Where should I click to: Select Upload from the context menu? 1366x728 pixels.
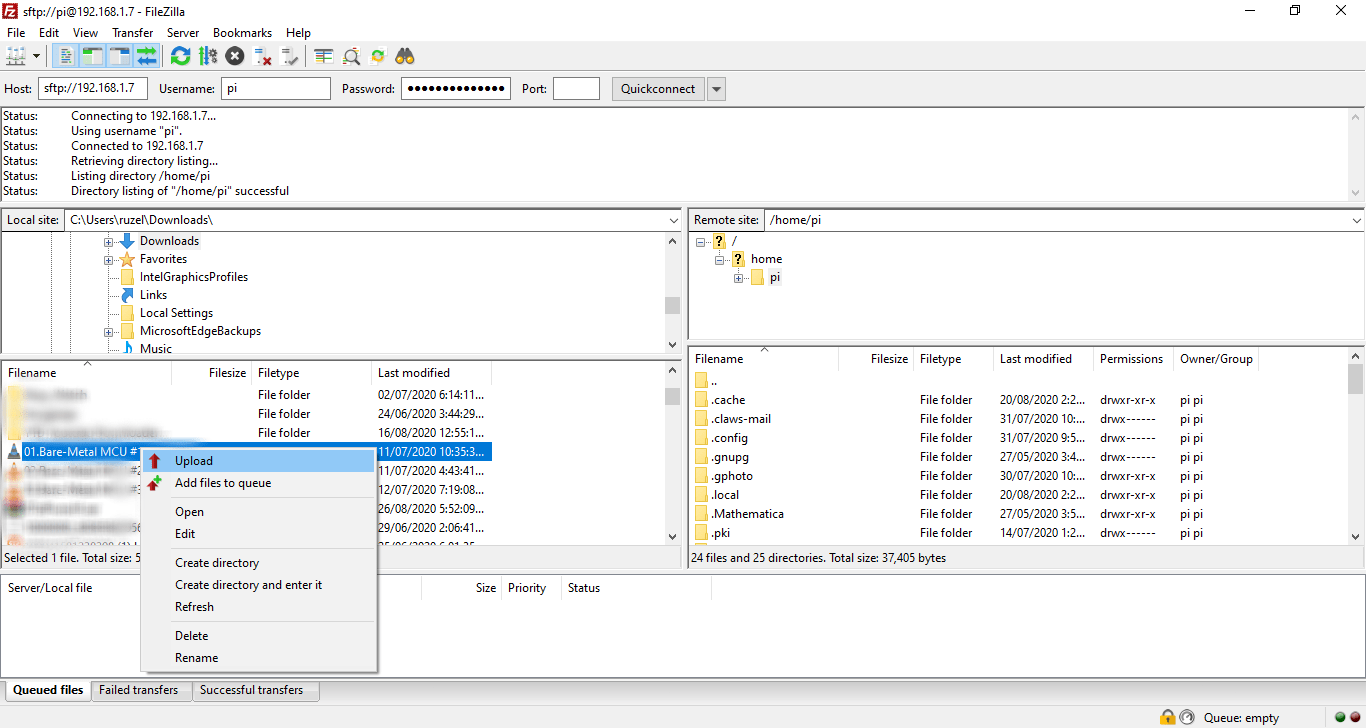point(194,461)
